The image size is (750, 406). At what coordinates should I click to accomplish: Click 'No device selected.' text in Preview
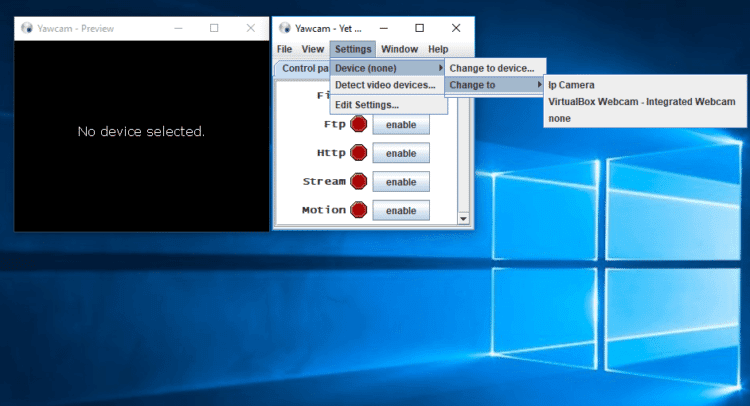coord(141,132)
